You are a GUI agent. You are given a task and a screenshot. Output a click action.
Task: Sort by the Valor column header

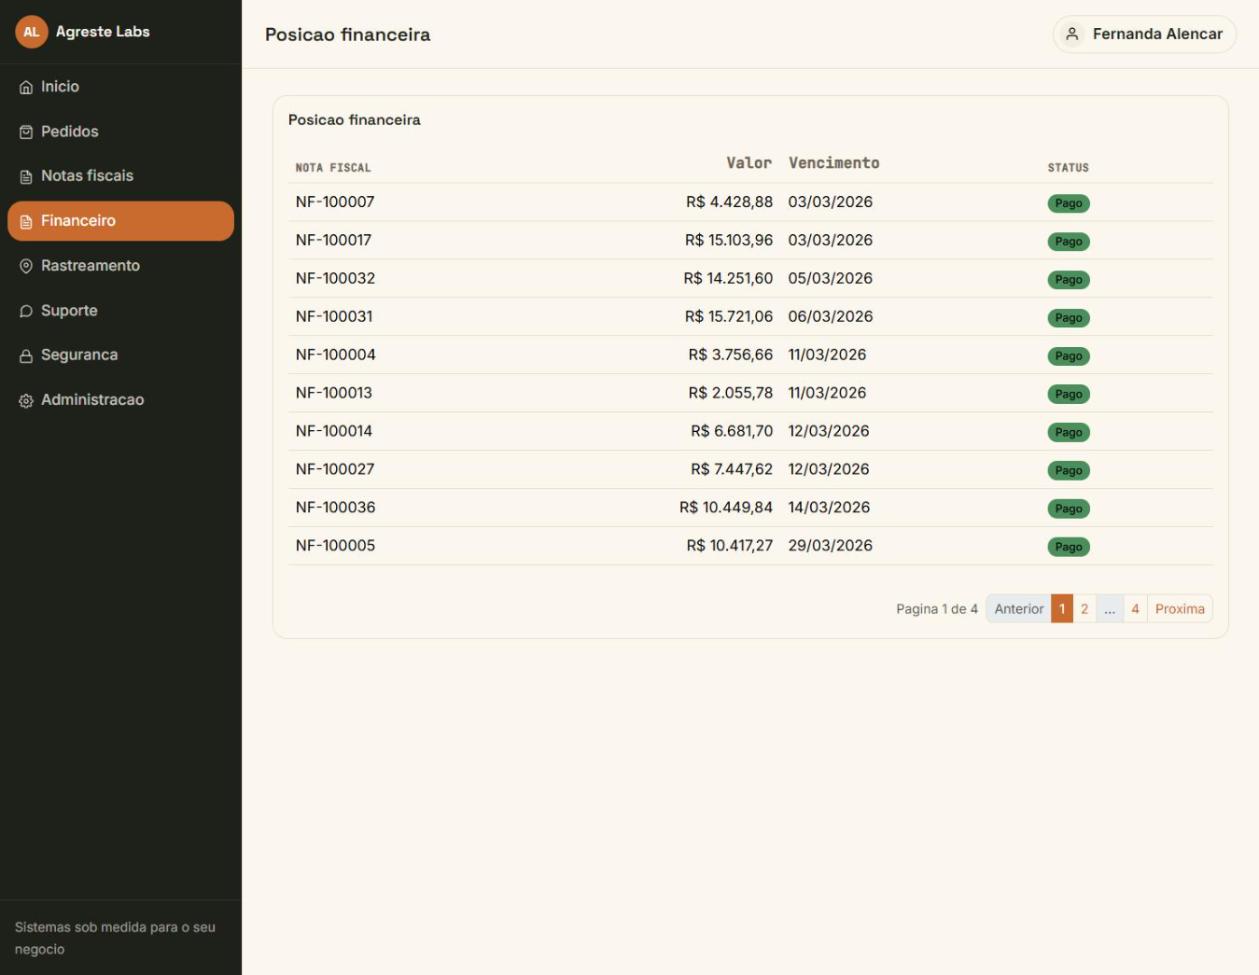tap(749, 163)
